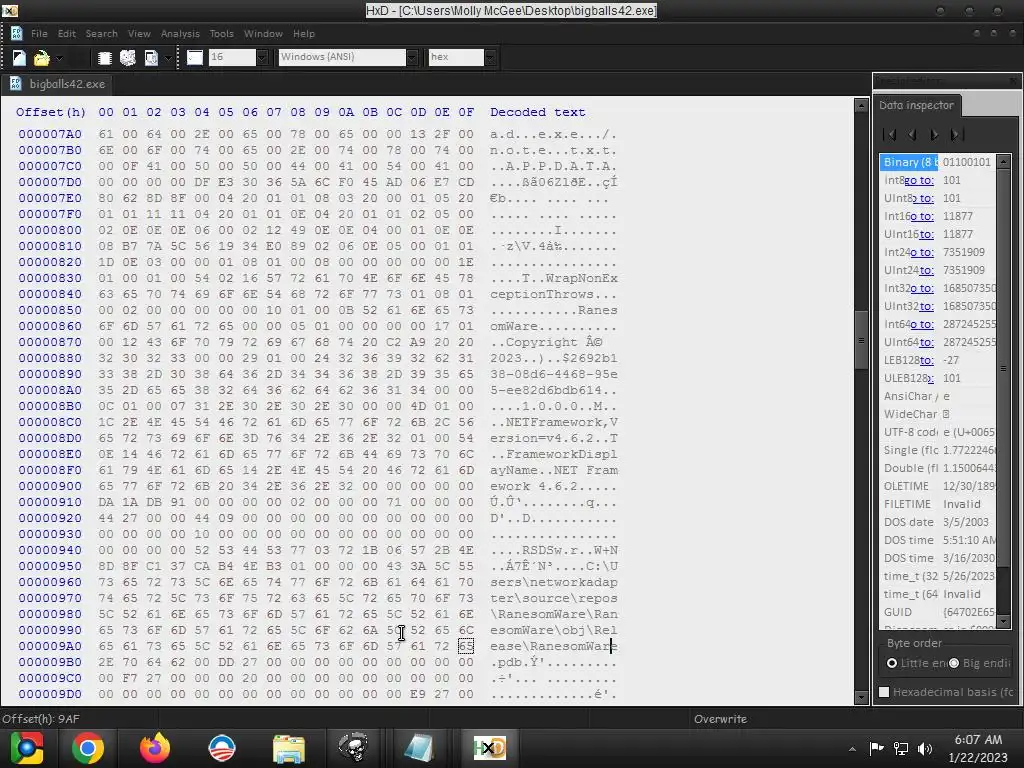This screenshot has width=1024, height=768.
Task: Go to next byte in Data inspector
Action: (x=935, y=135)
